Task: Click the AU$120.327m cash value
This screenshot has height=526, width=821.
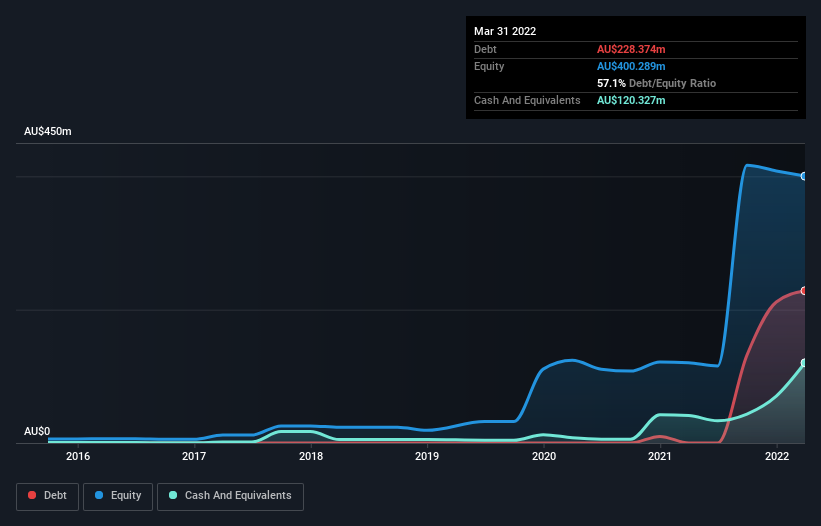Action: 631,100
